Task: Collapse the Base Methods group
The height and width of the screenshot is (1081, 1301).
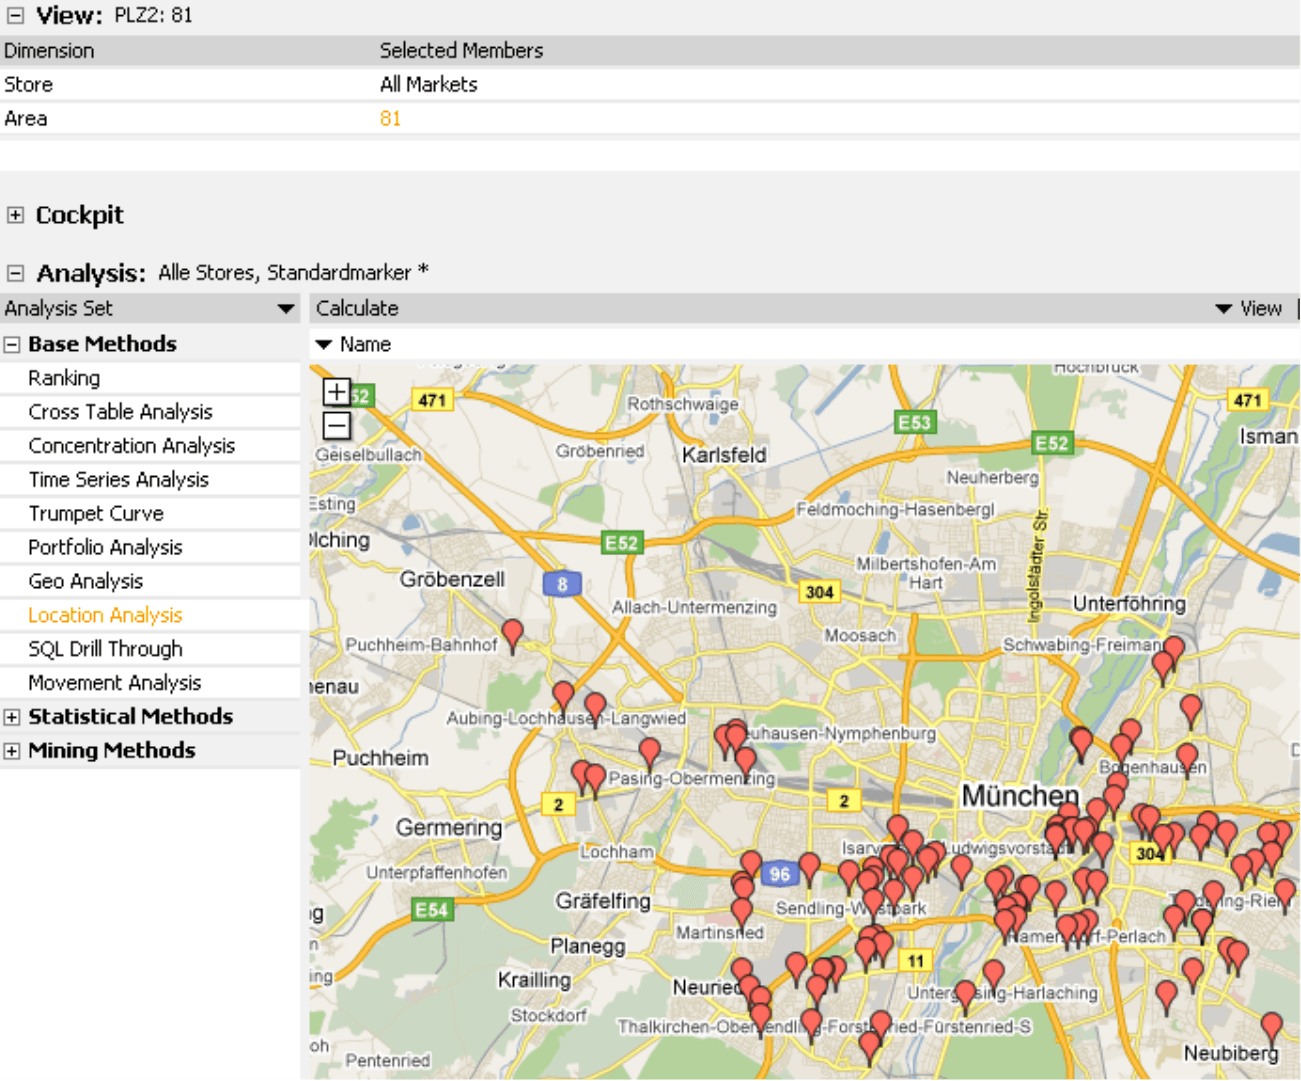Action: click(x=12, y=345)
